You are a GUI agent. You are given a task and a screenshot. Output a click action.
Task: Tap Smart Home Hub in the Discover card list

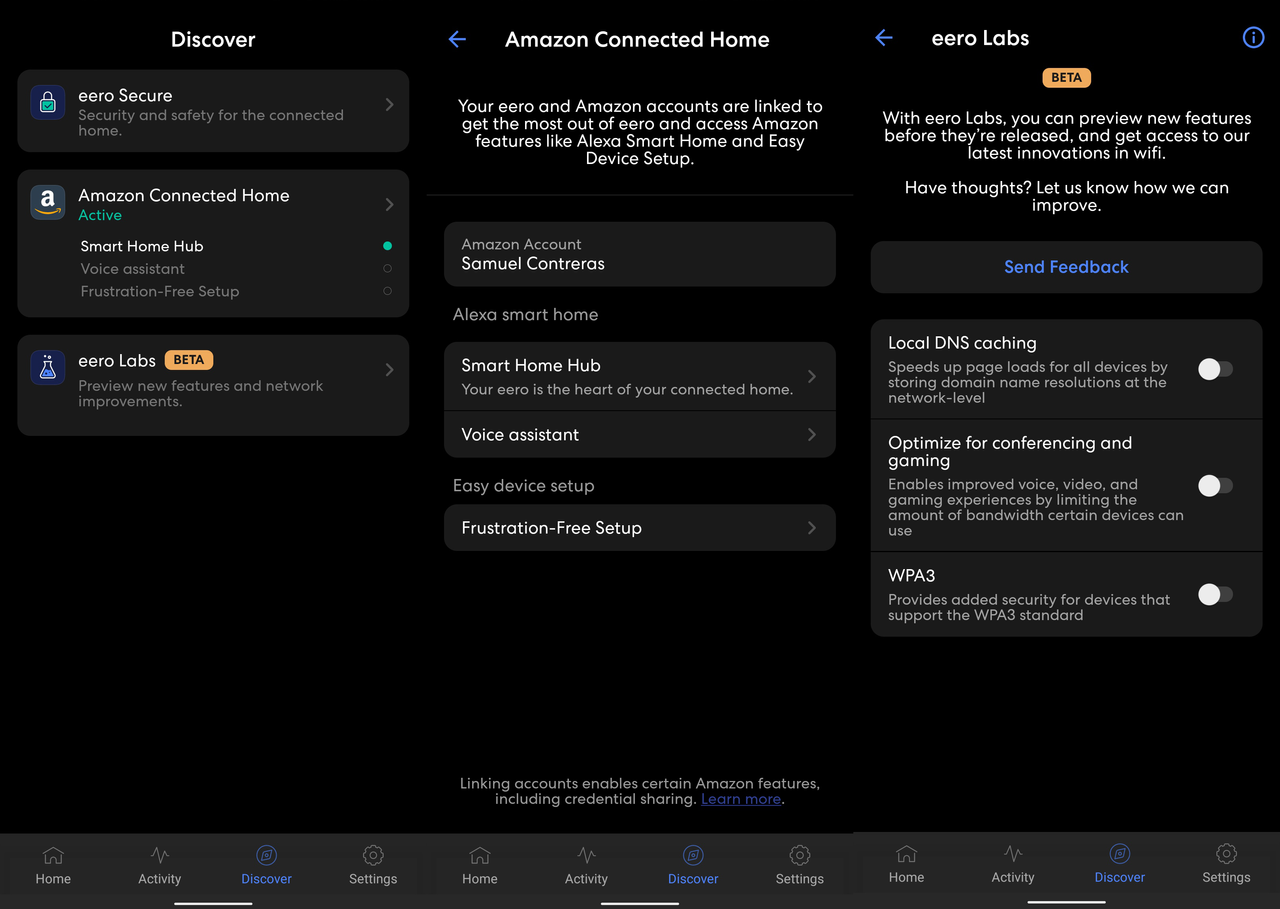[x=142, y=246]
